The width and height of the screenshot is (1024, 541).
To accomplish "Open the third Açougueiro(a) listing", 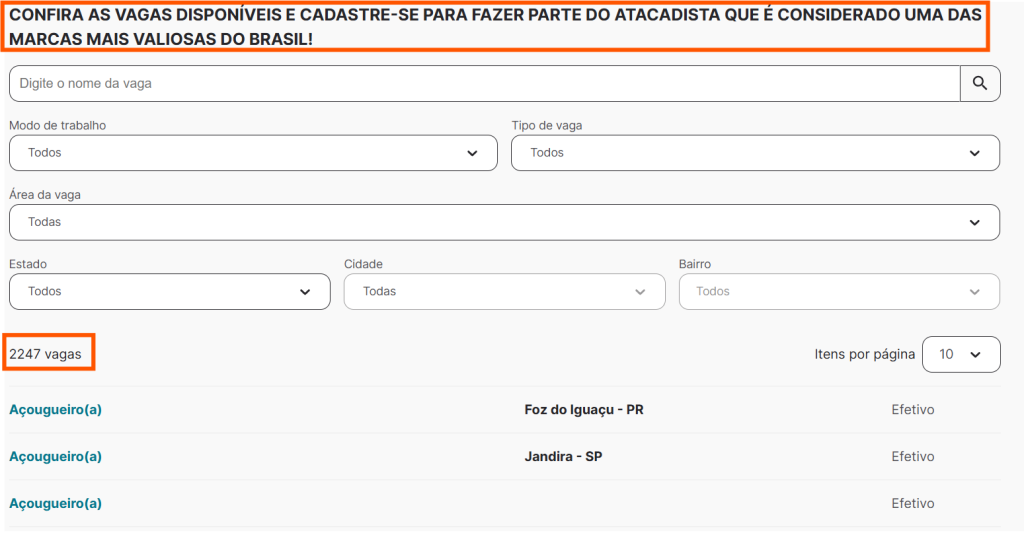I will tap(56, 504).
